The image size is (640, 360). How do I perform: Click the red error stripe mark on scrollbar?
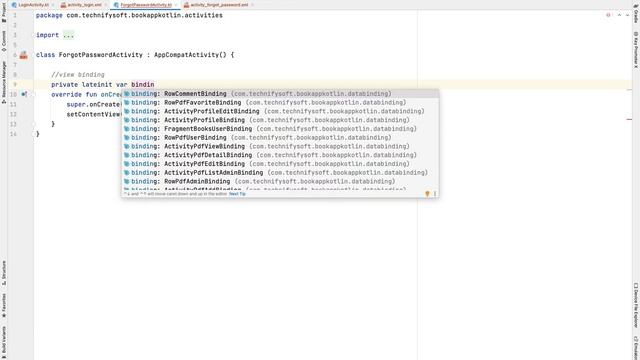(x=629, y=120)
